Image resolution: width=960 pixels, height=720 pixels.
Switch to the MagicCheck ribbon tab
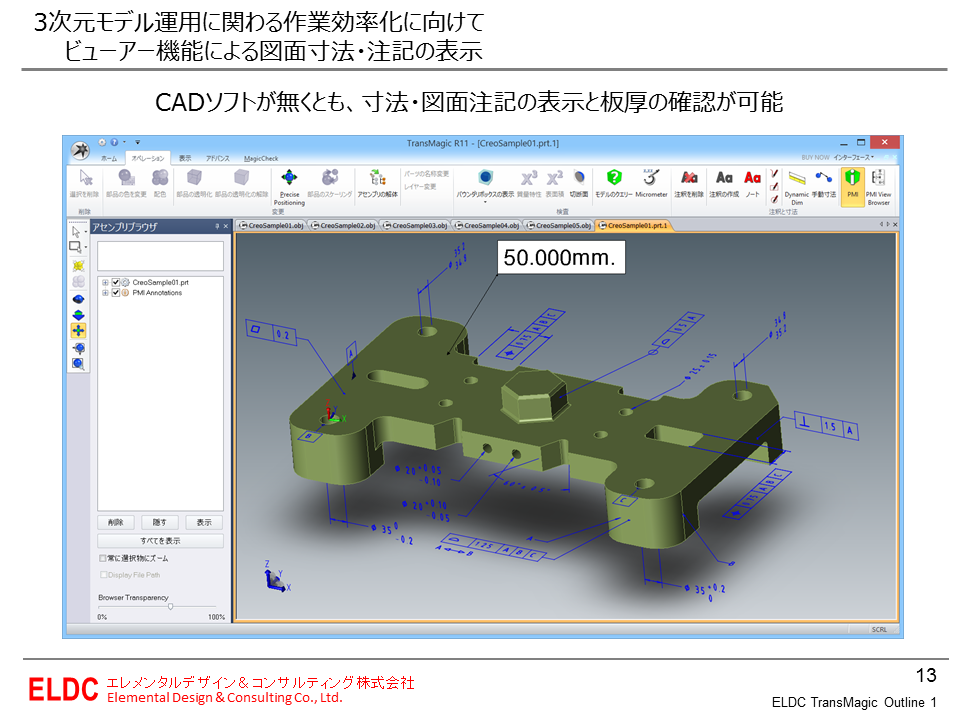pos(261,158)
